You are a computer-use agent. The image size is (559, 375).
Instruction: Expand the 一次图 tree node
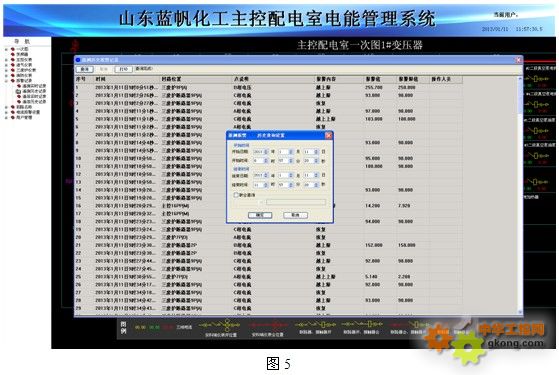(x=6, y=49)
